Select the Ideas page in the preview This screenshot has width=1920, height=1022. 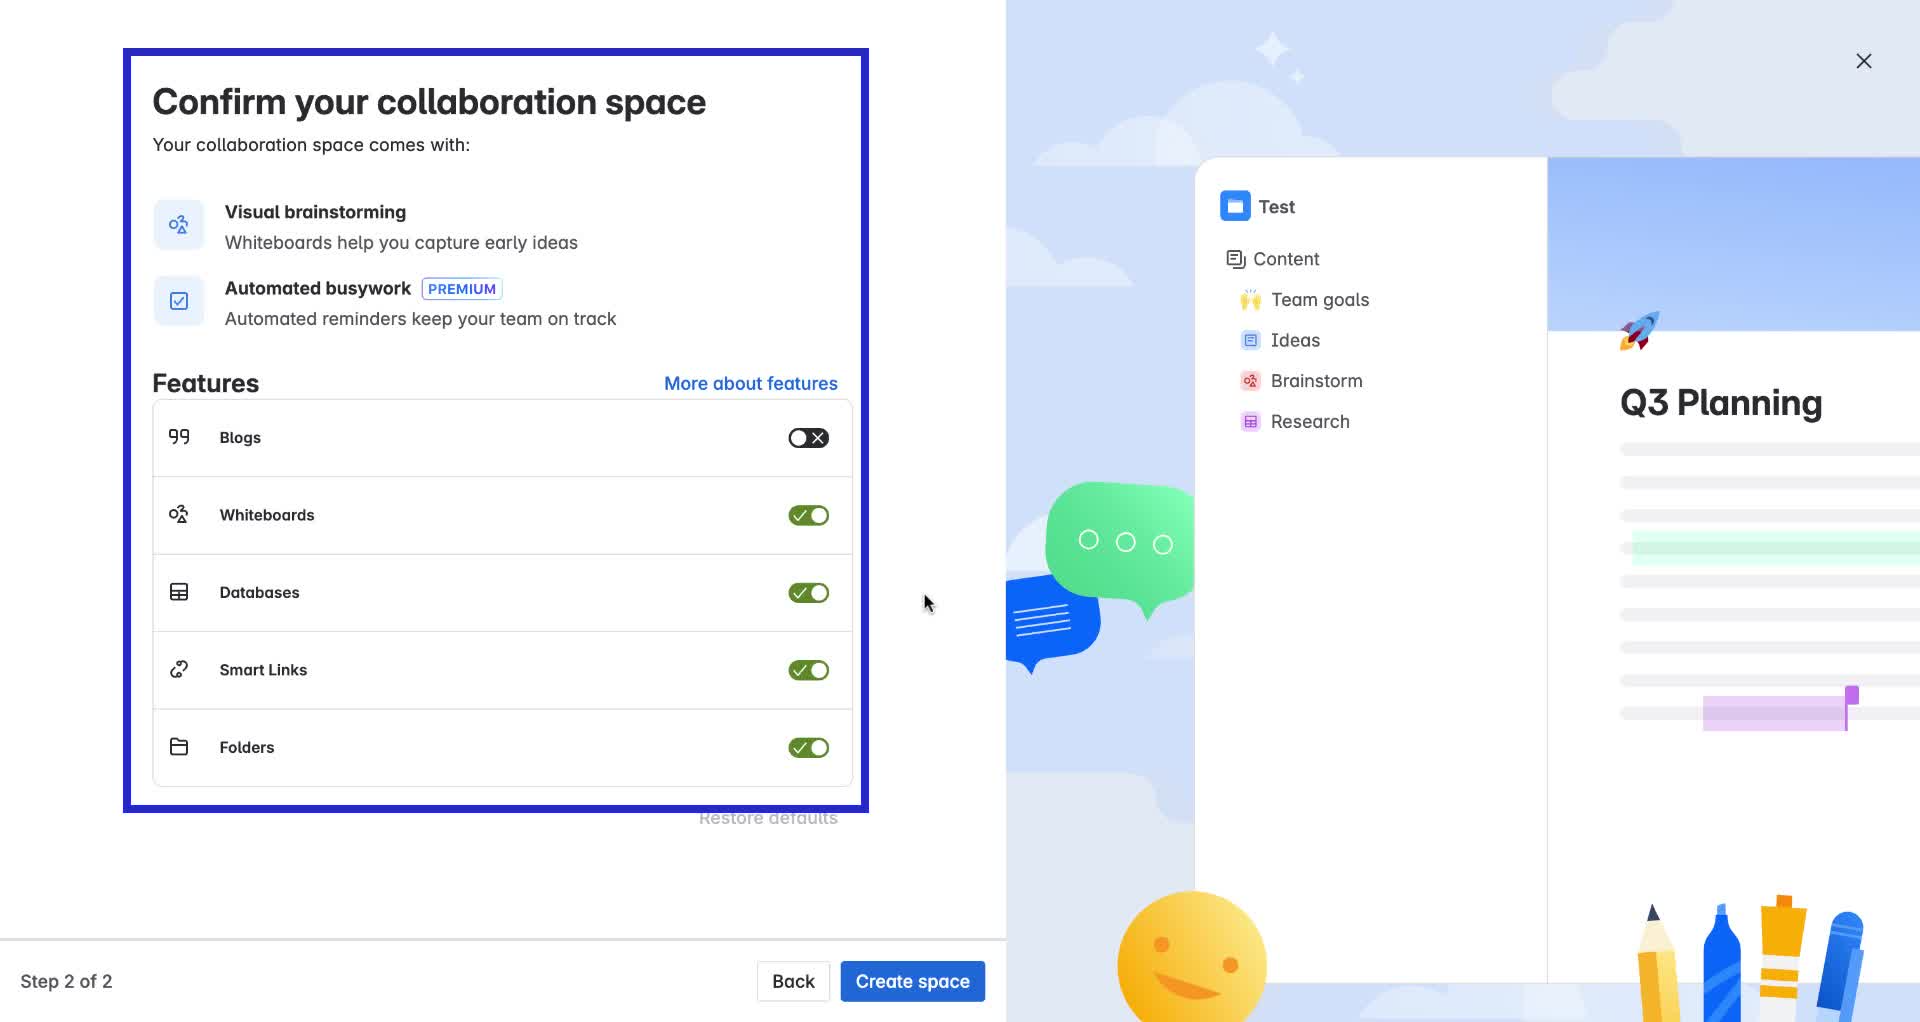tap(1294, 340)
